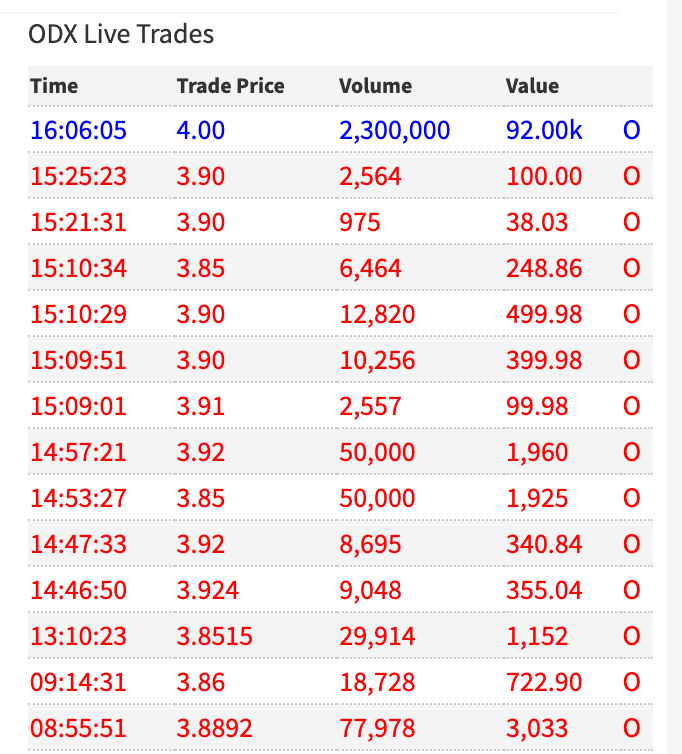This screenshot has height=754, width=682.
Task: Click the 355.04 value cell
Action: [544, 590]
